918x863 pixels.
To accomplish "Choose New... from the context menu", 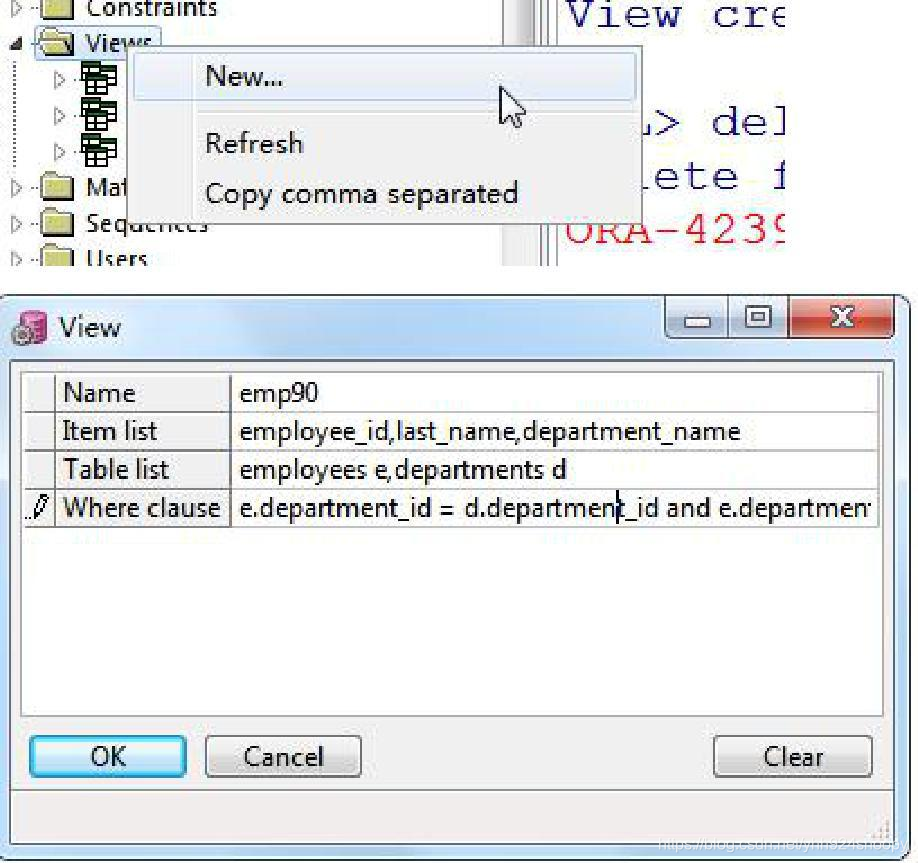I will [384, 76].
